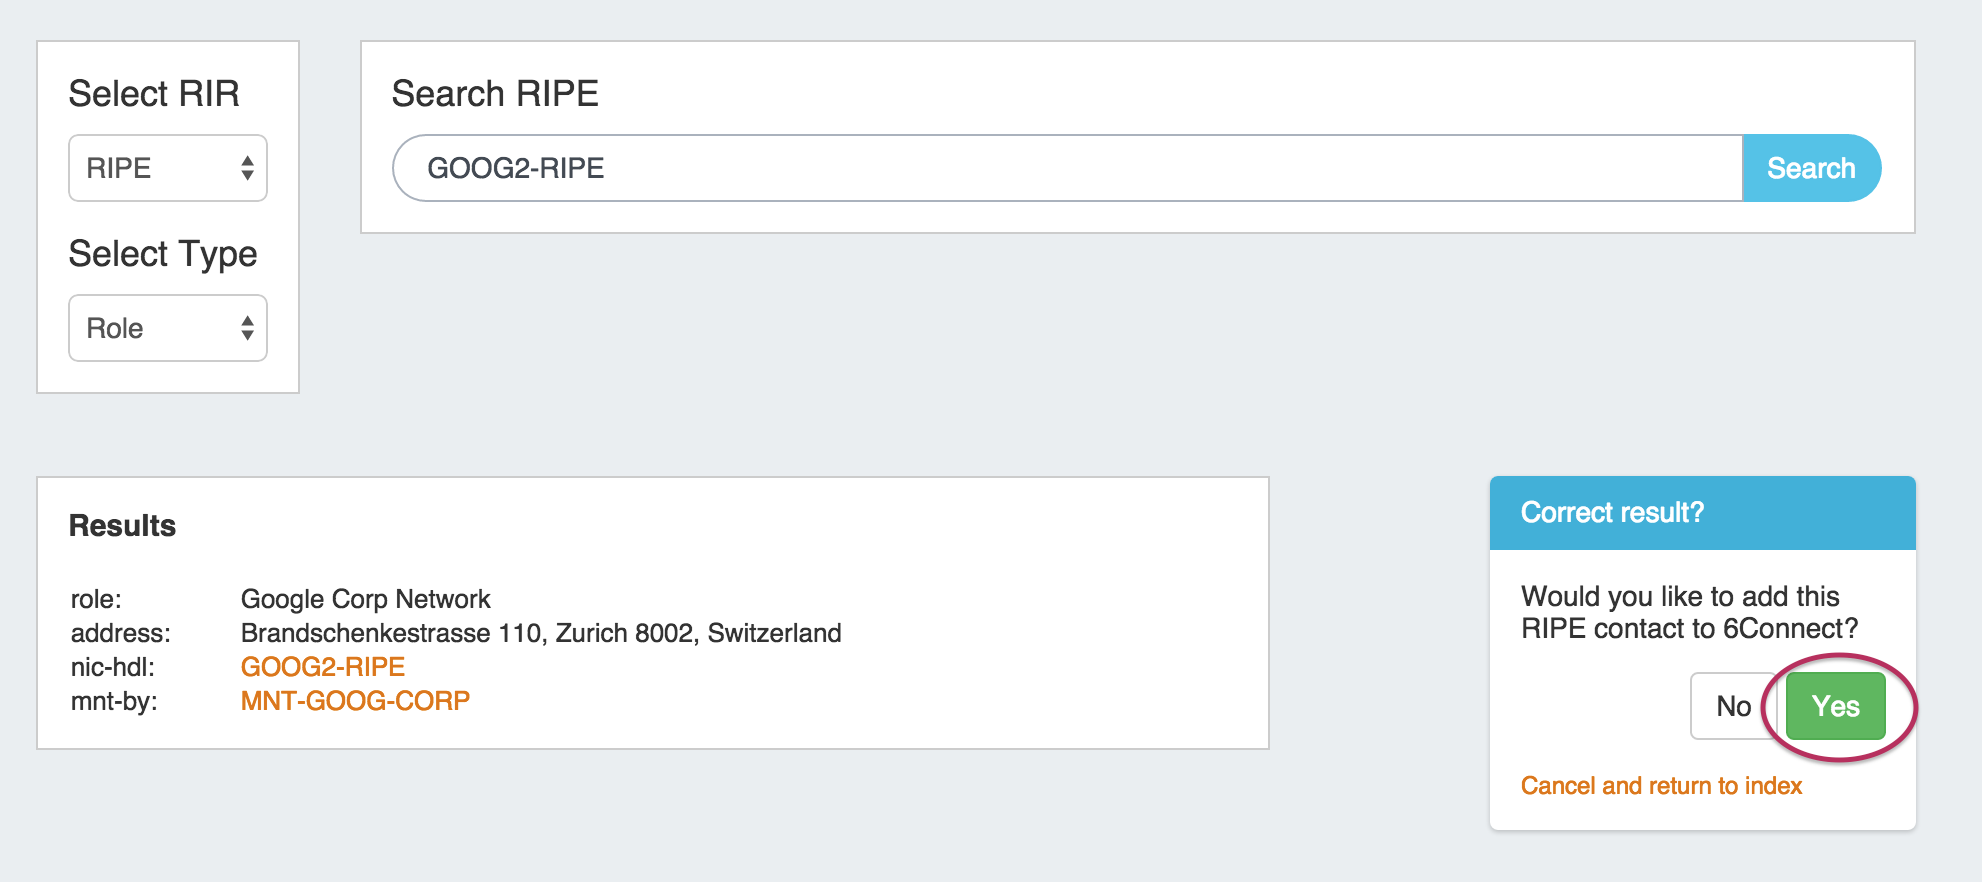Viewport: 1982px width, 882px height.
Task: Confirm with the green Yes button
Action: tap(1835, 706)
